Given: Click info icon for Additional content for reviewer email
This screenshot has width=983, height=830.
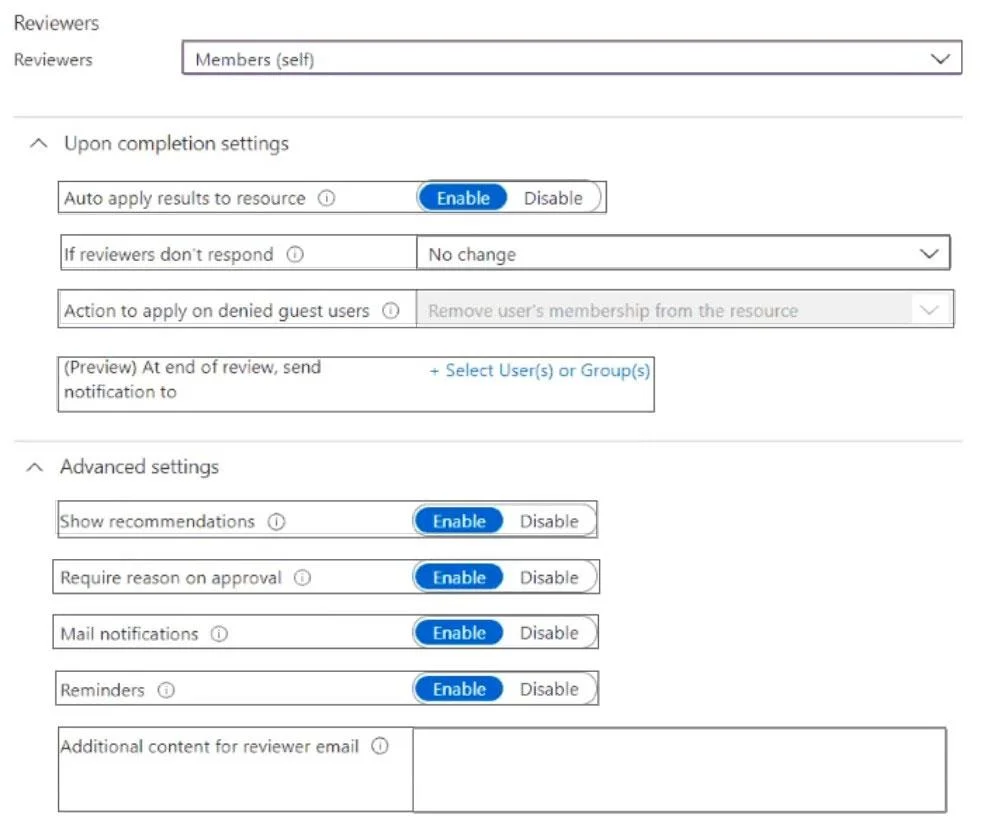Looking at the screenshot, I should click(380, 746).
